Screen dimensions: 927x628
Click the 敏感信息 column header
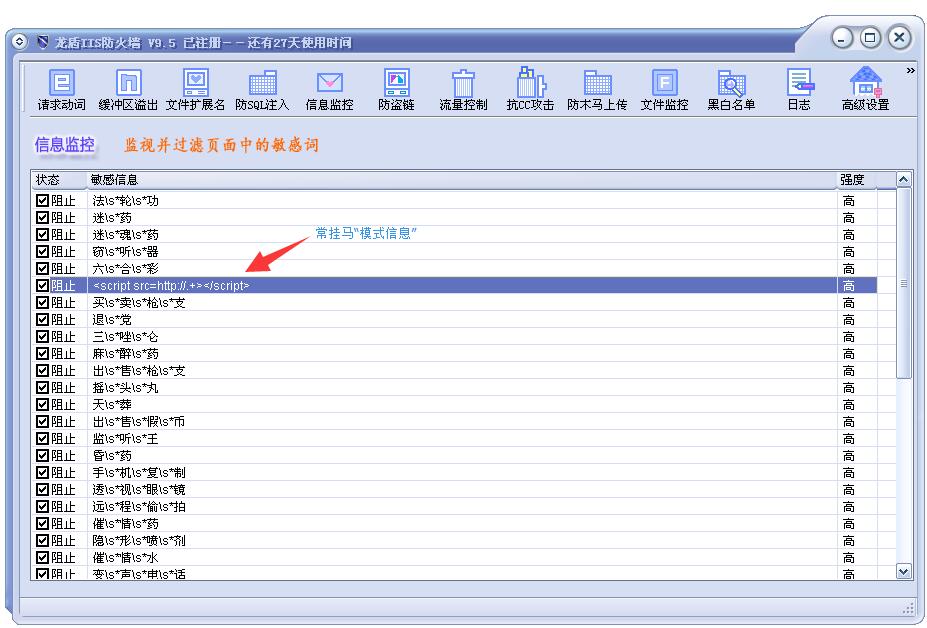click(x=462, y=180)
